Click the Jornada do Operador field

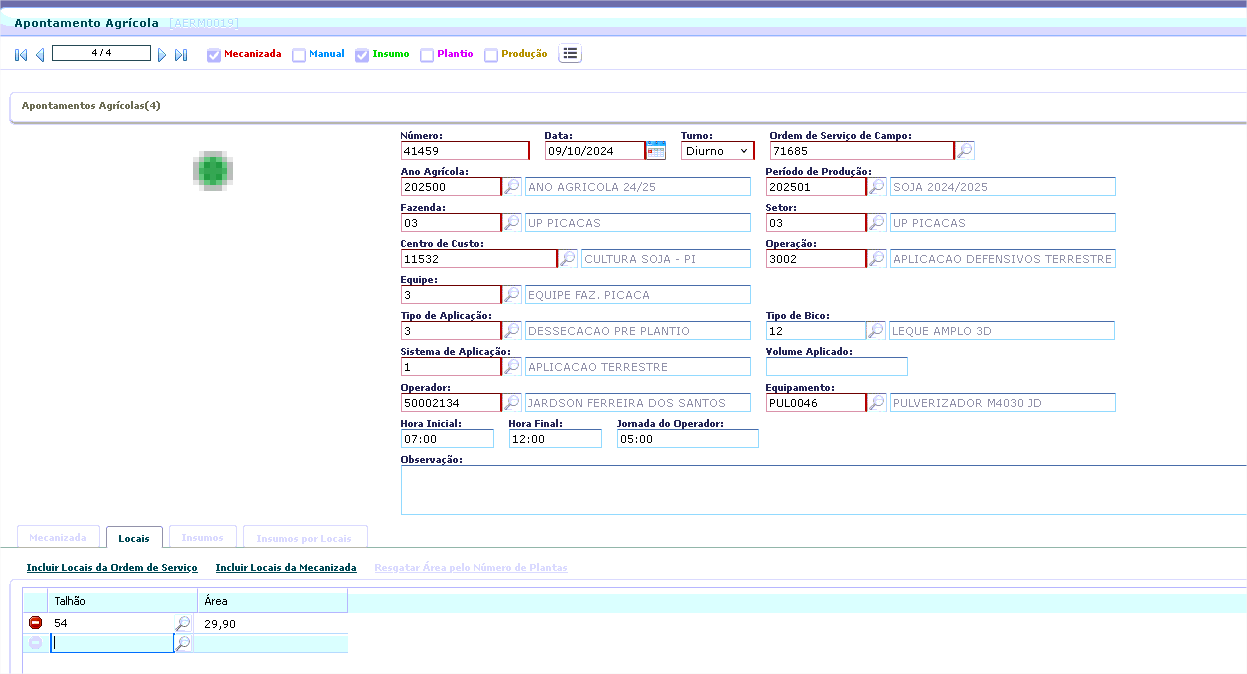point(688,439)
